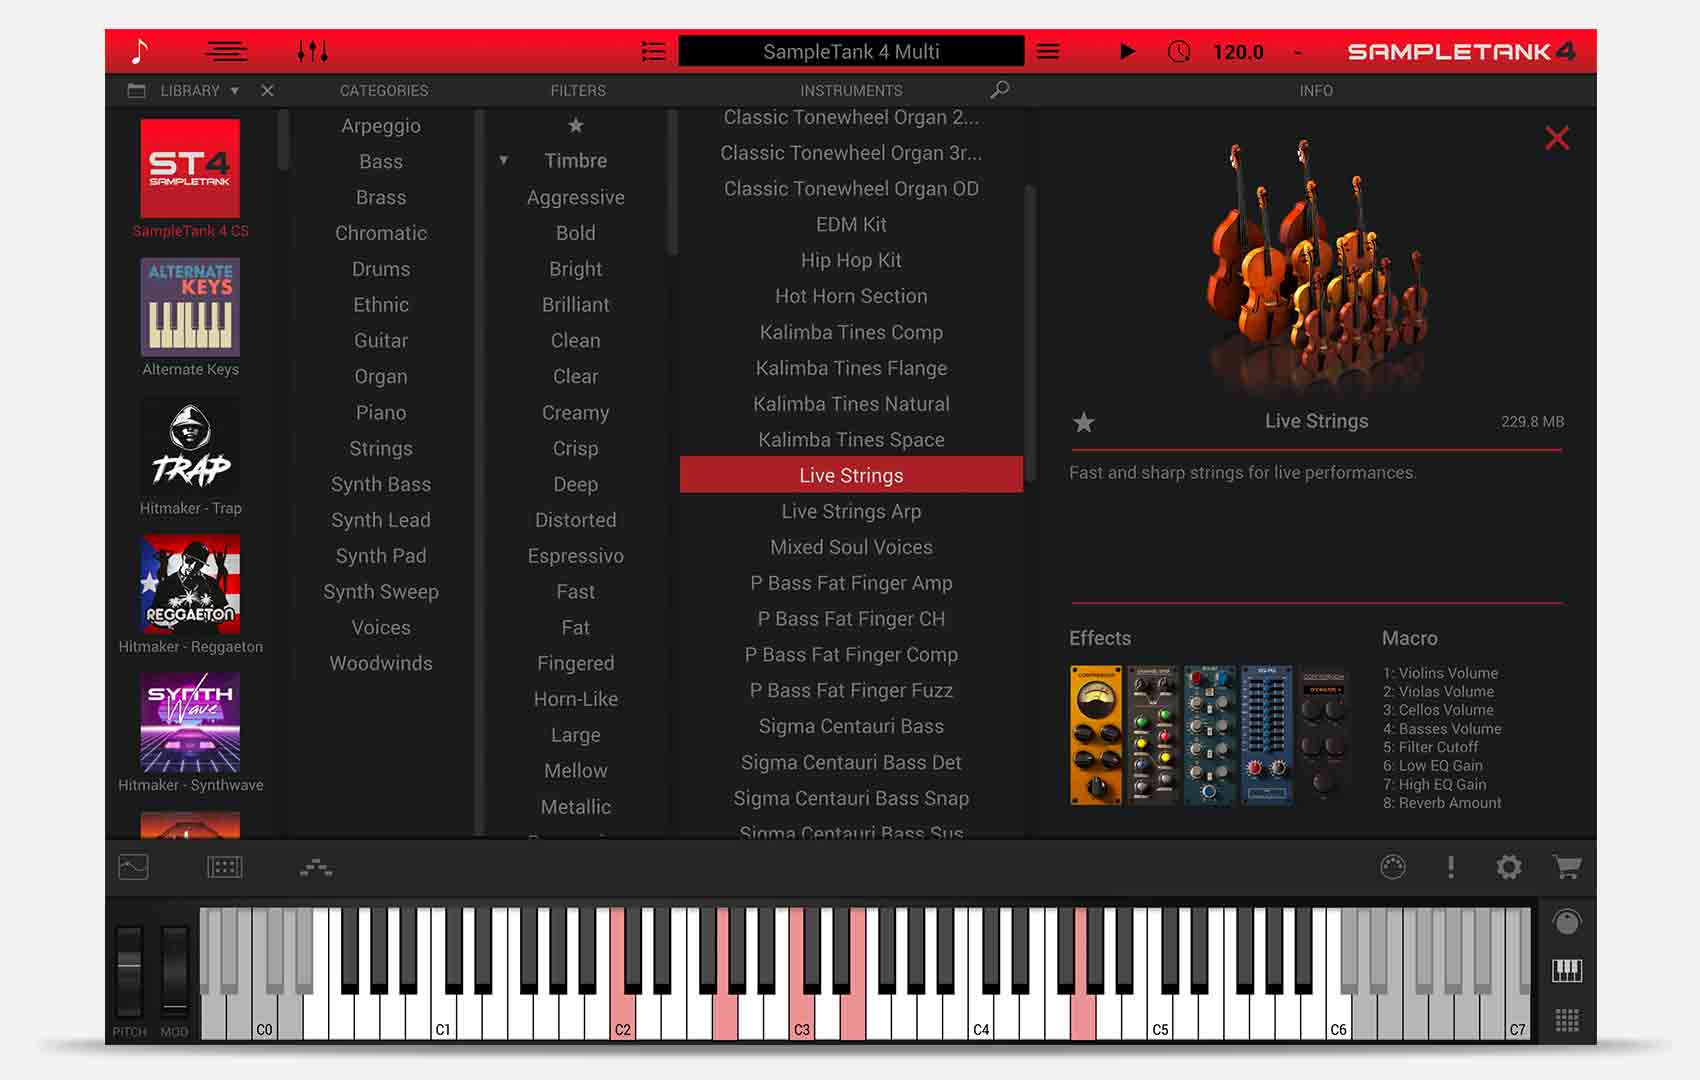Click the Pitch bend wheel

tap(129, 971)
